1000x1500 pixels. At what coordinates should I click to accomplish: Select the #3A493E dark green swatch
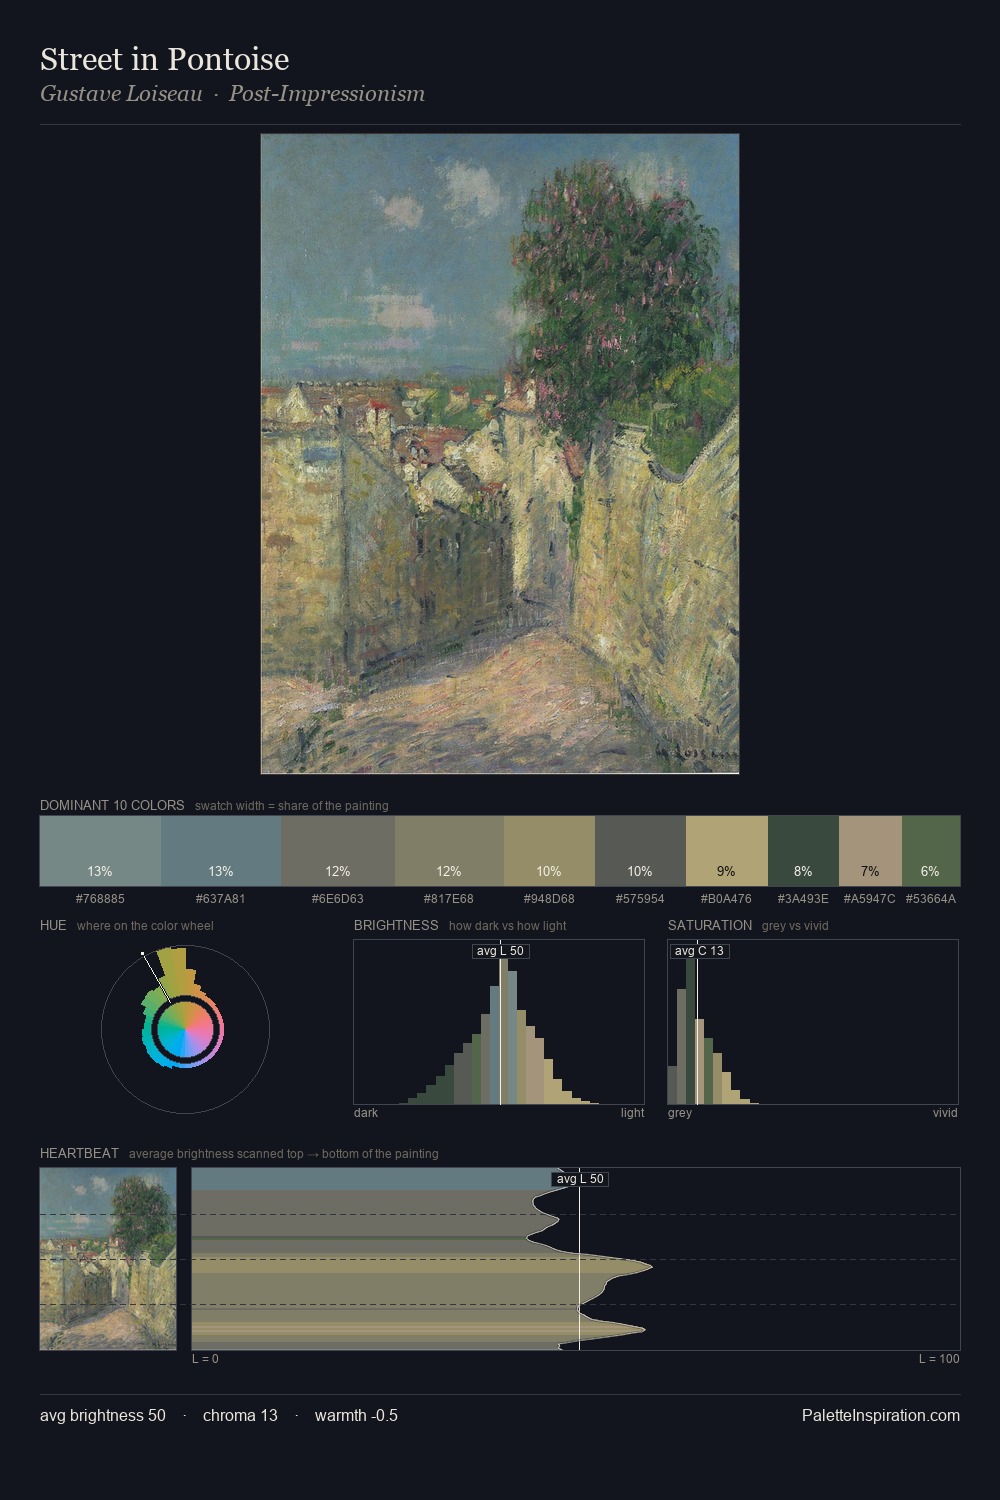pyautogui.click(x=803, y=851)
